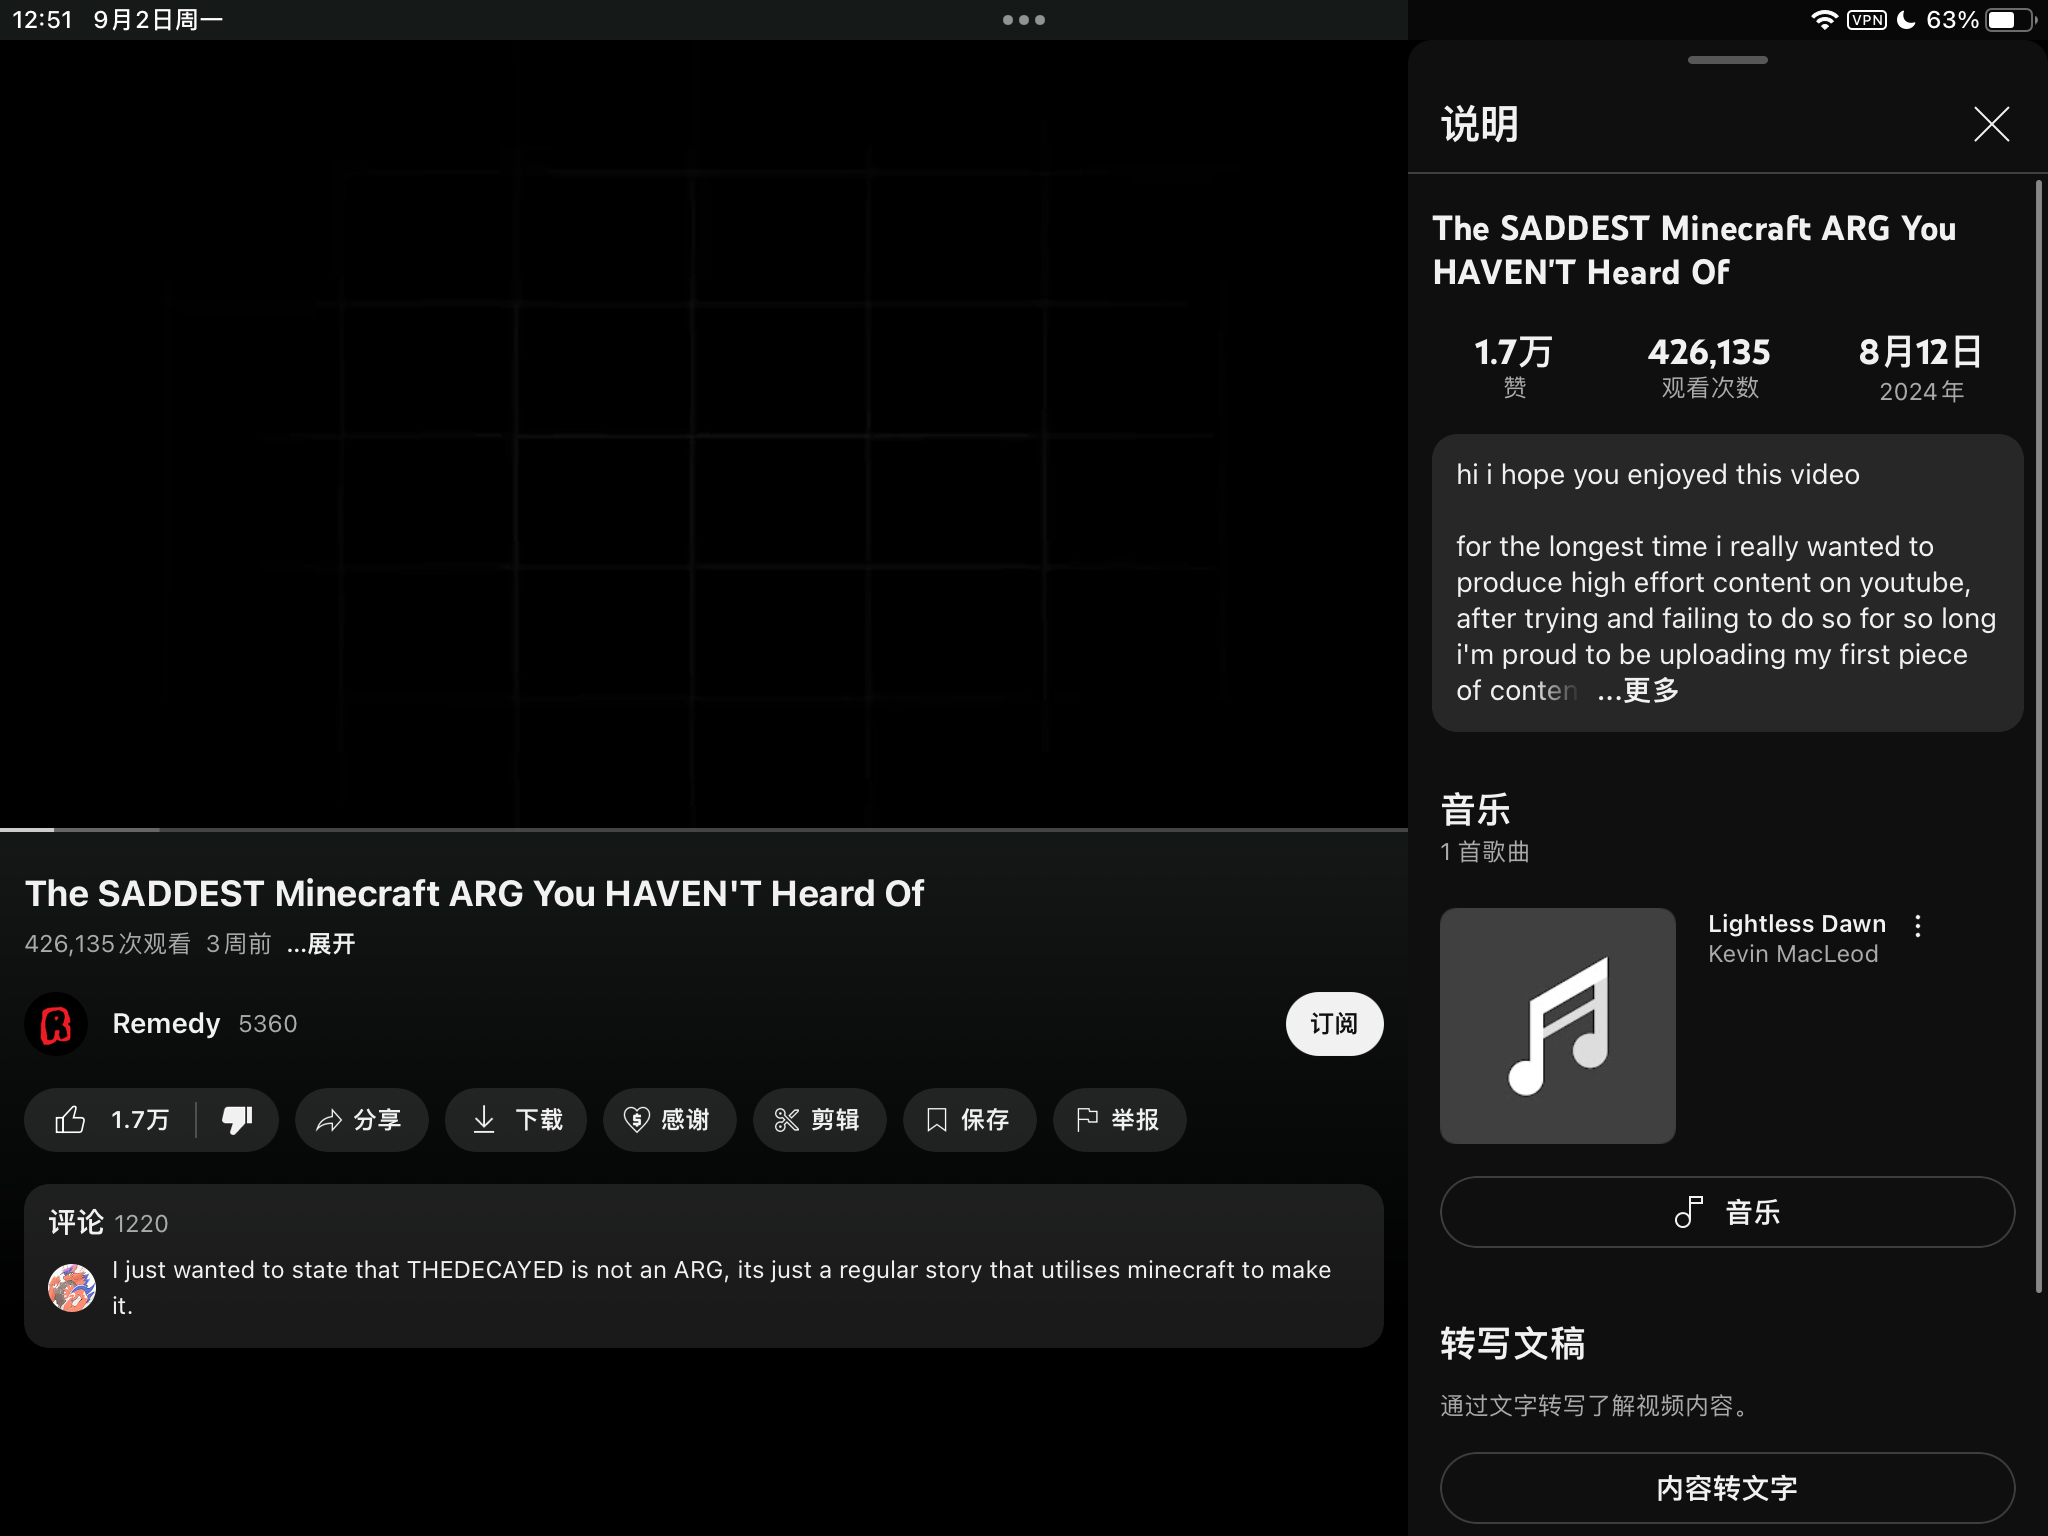Save video to a playlist
This screenshot has width=2048, height=1536.
tap(968, 1120)
